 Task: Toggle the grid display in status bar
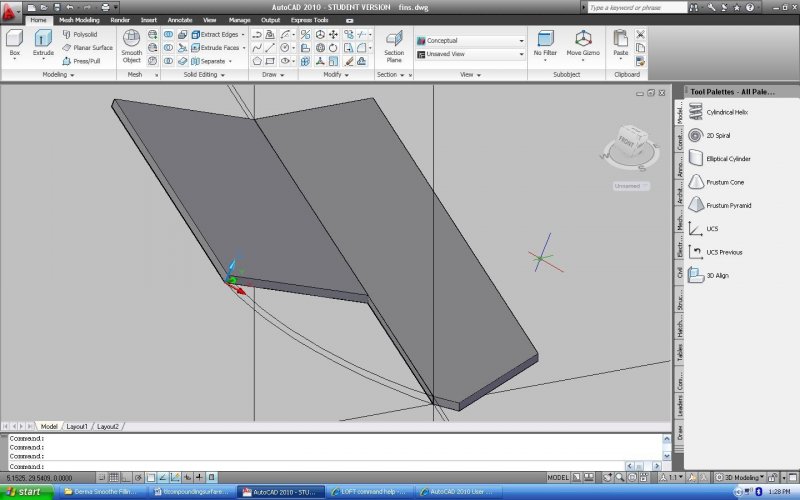point(114,478)
